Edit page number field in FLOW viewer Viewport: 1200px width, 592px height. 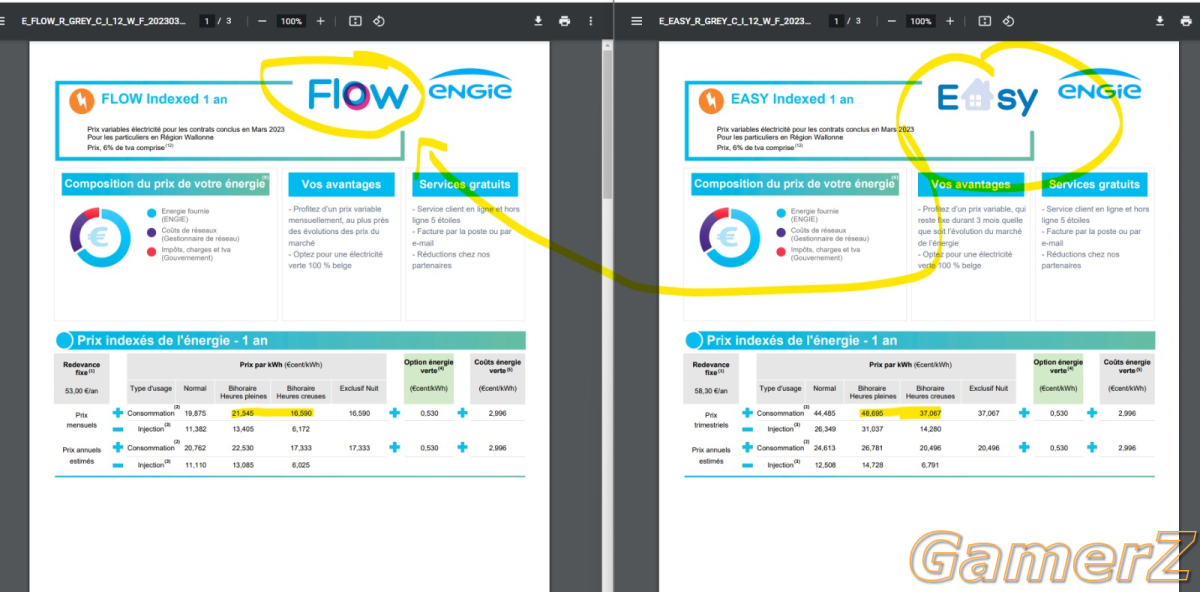tap(207, 21)
